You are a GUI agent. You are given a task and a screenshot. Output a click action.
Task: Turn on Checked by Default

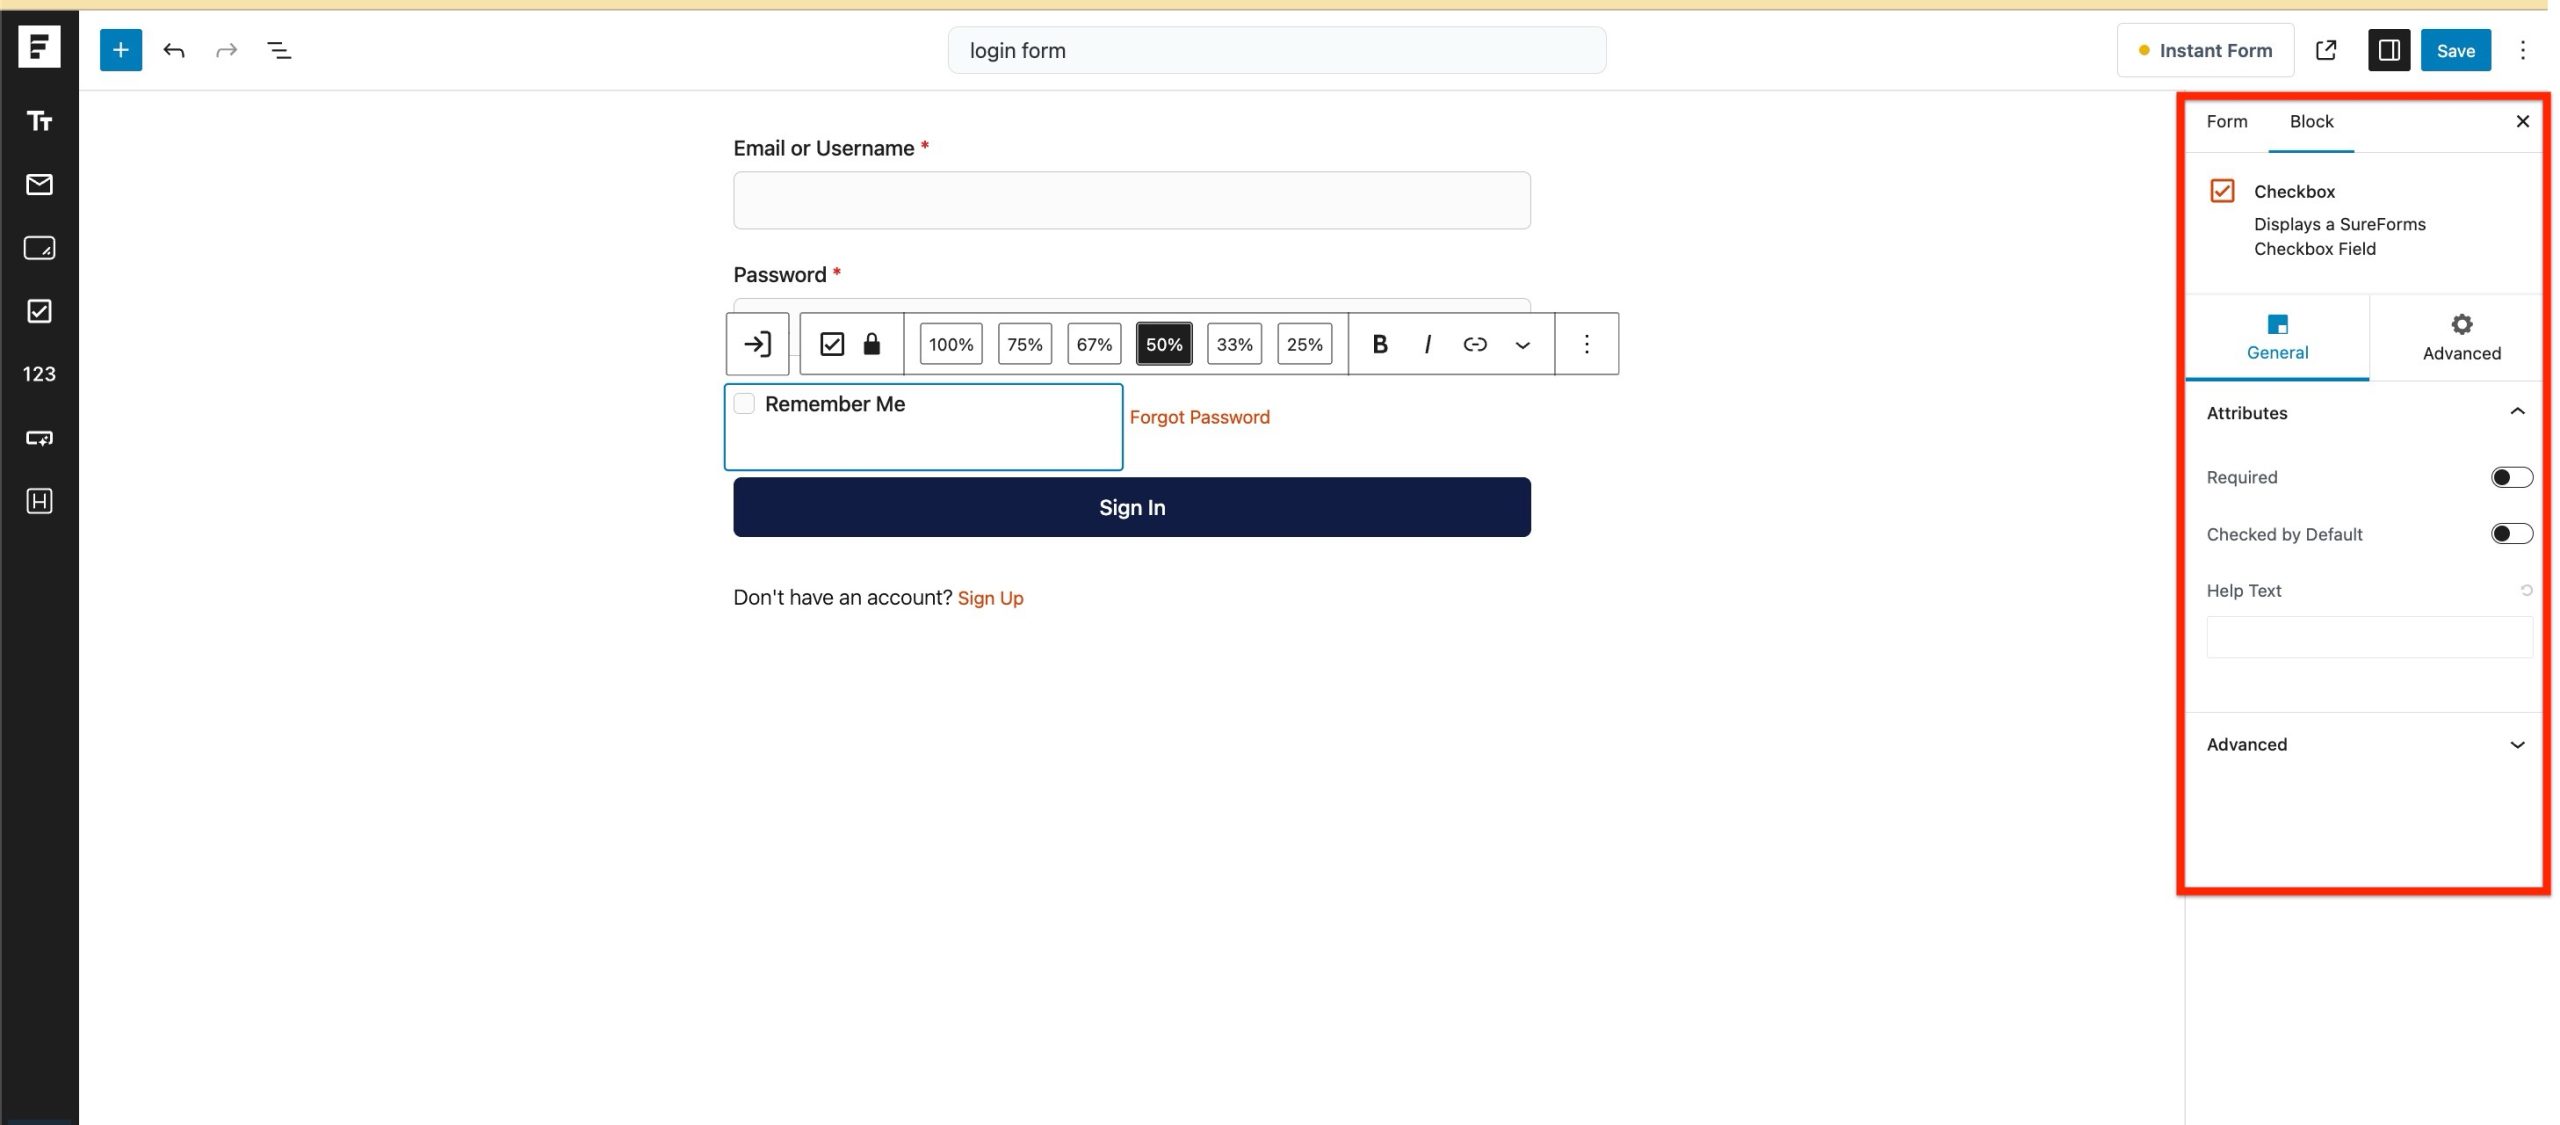click(2510, 534)
